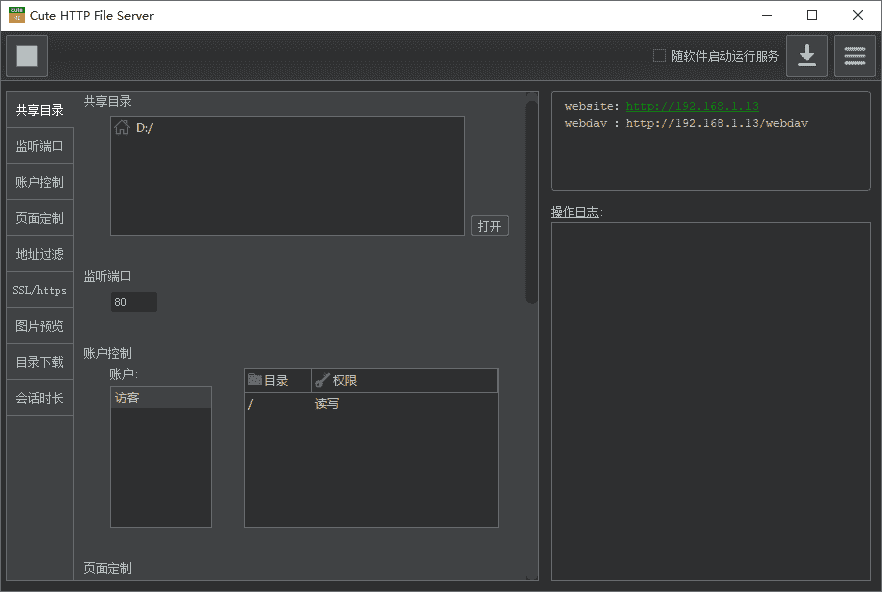Switch to the 图片预览 tab
Viewport: 882px width, 592px height.
click(40, 326)
